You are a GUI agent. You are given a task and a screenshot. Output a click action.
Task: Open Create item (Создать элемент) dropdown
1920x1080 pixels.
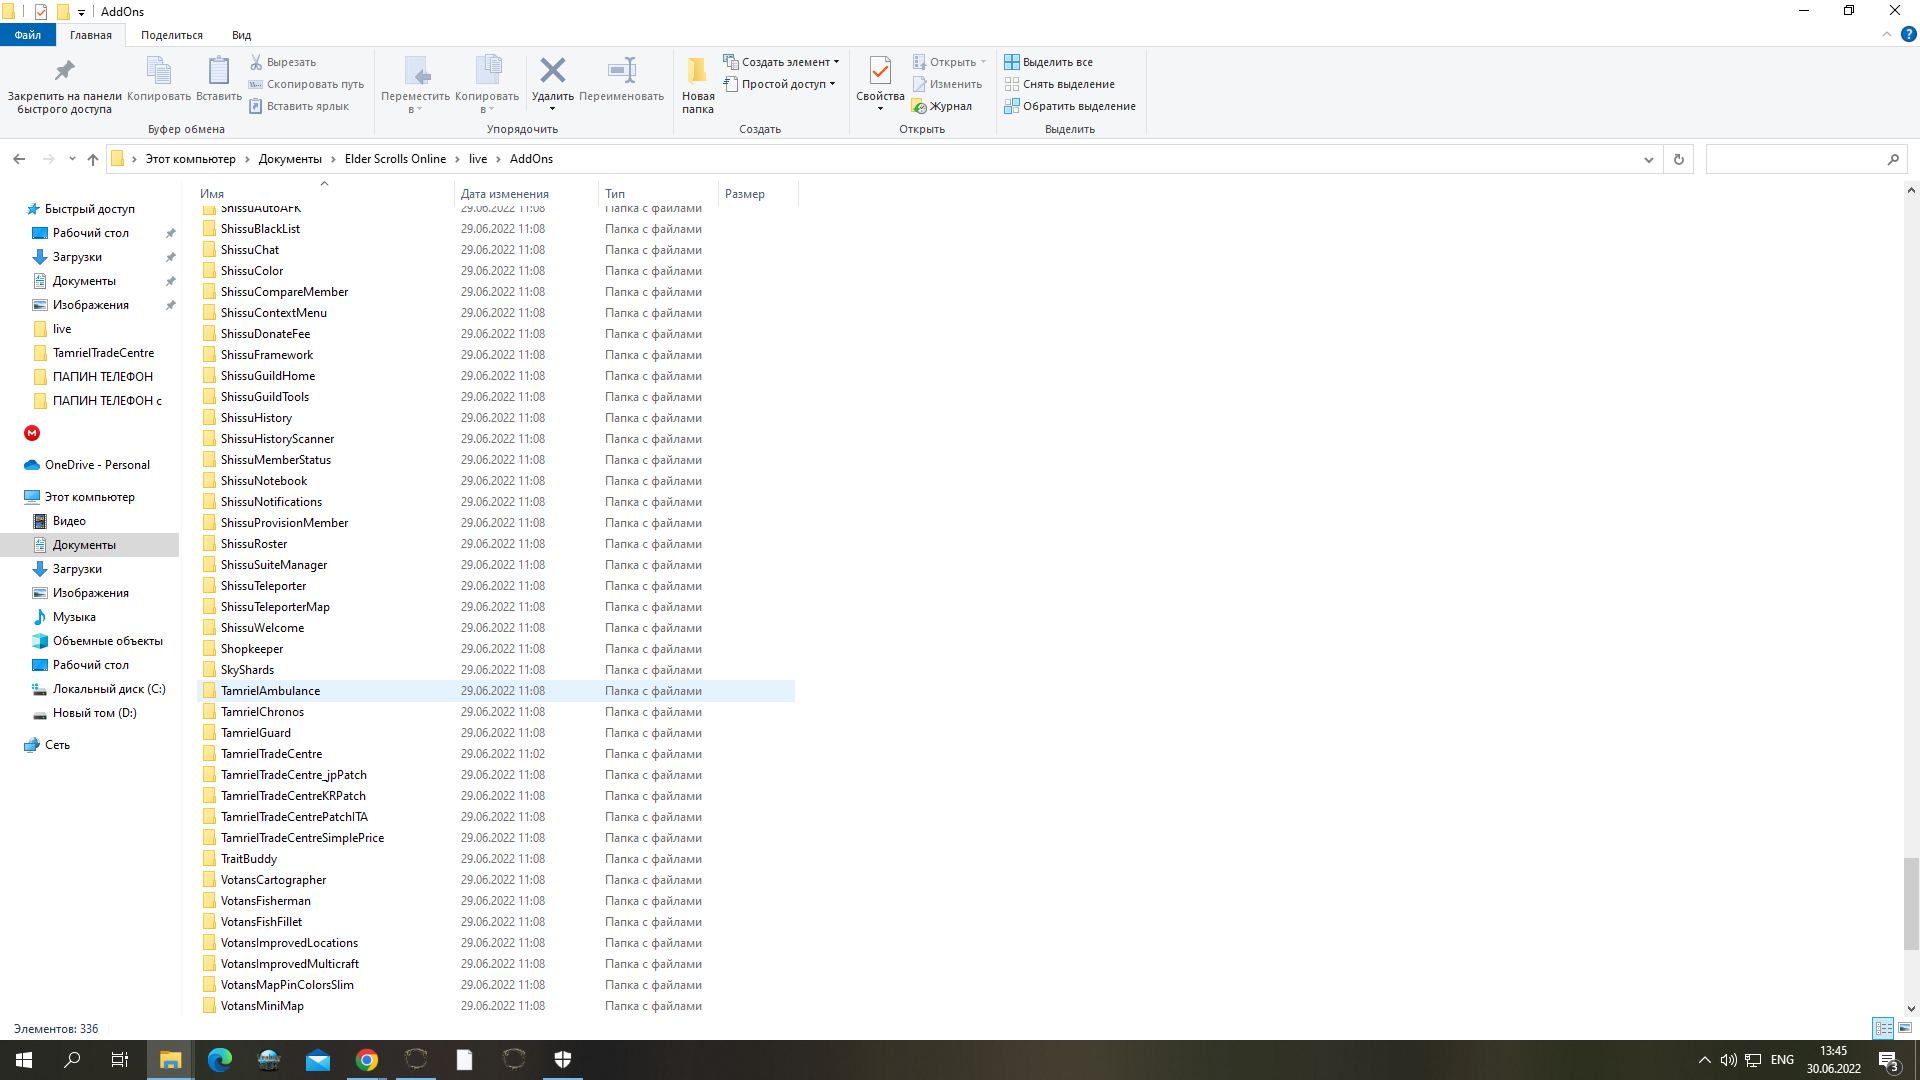[x=781, y=62]
